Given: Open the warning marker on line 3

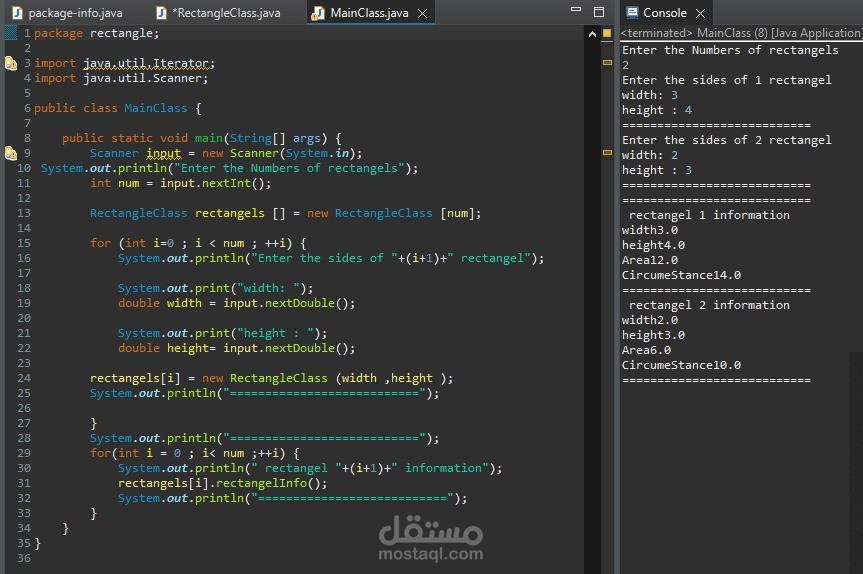Looking at the screenshot, I should pyautogui.click(x=10, y=63).
